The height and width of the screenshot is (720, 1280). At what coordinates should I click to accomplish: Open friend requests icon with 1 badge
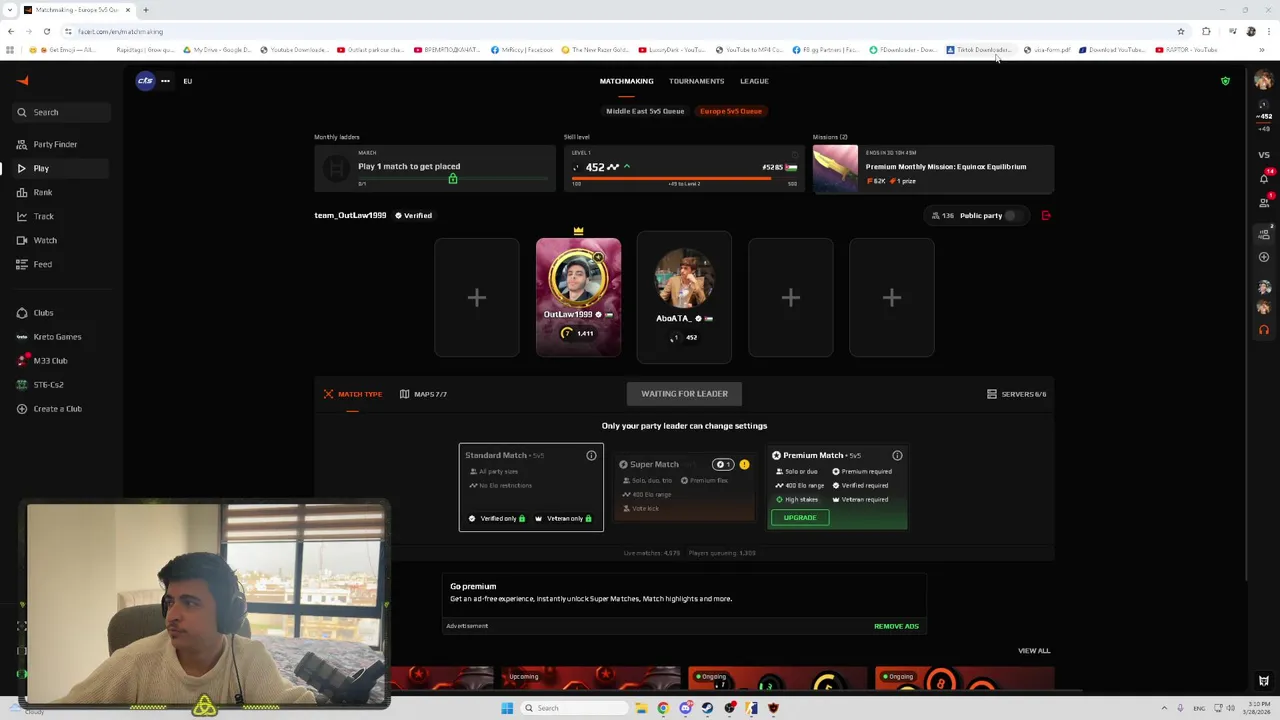[1265, 203]
